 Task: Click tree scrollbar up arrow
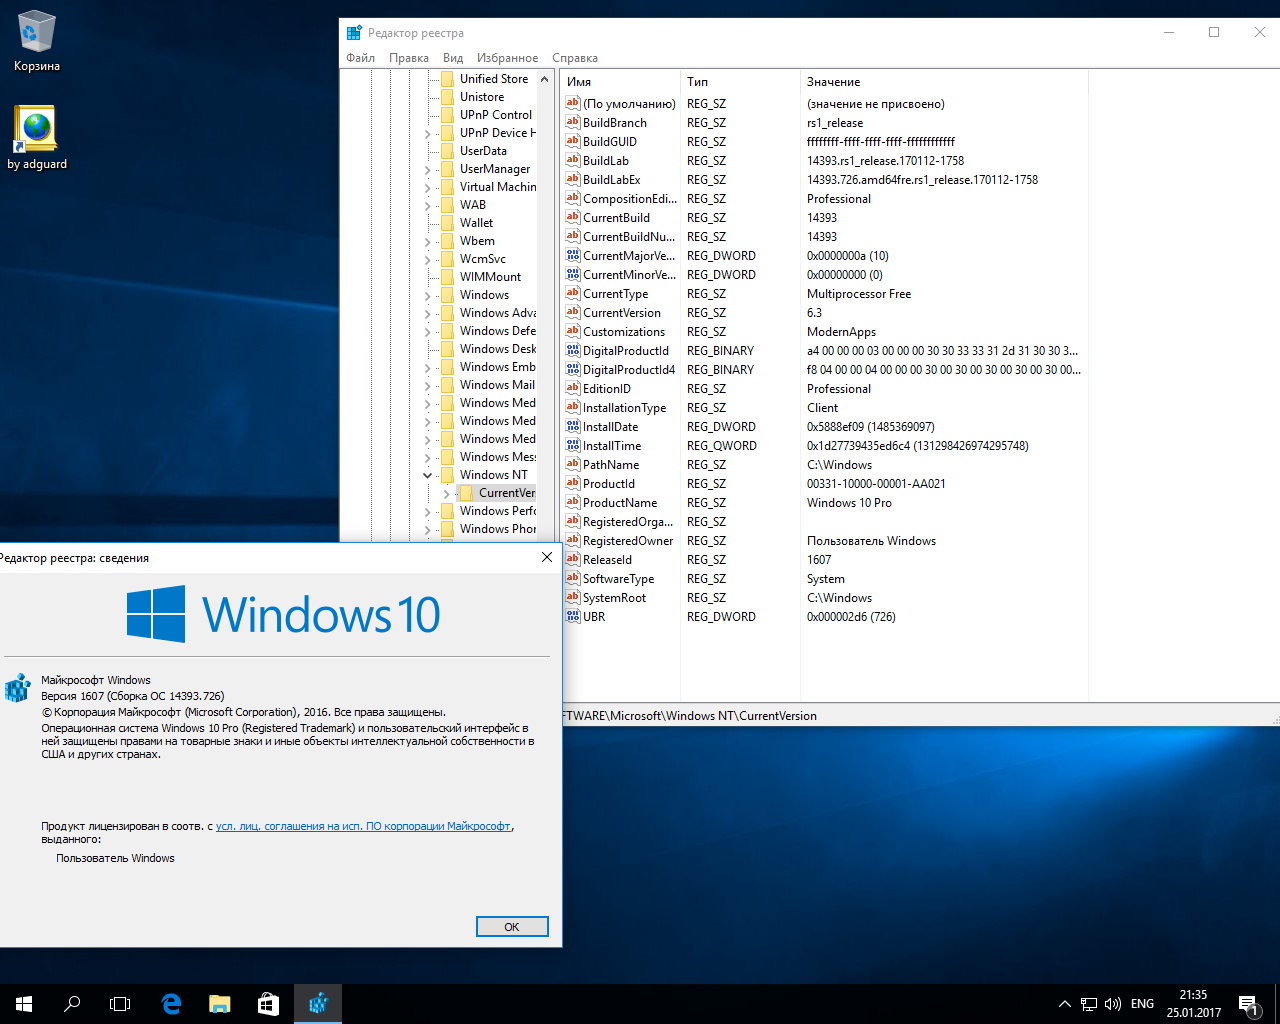pyautogui.click(x=545, y=79)
